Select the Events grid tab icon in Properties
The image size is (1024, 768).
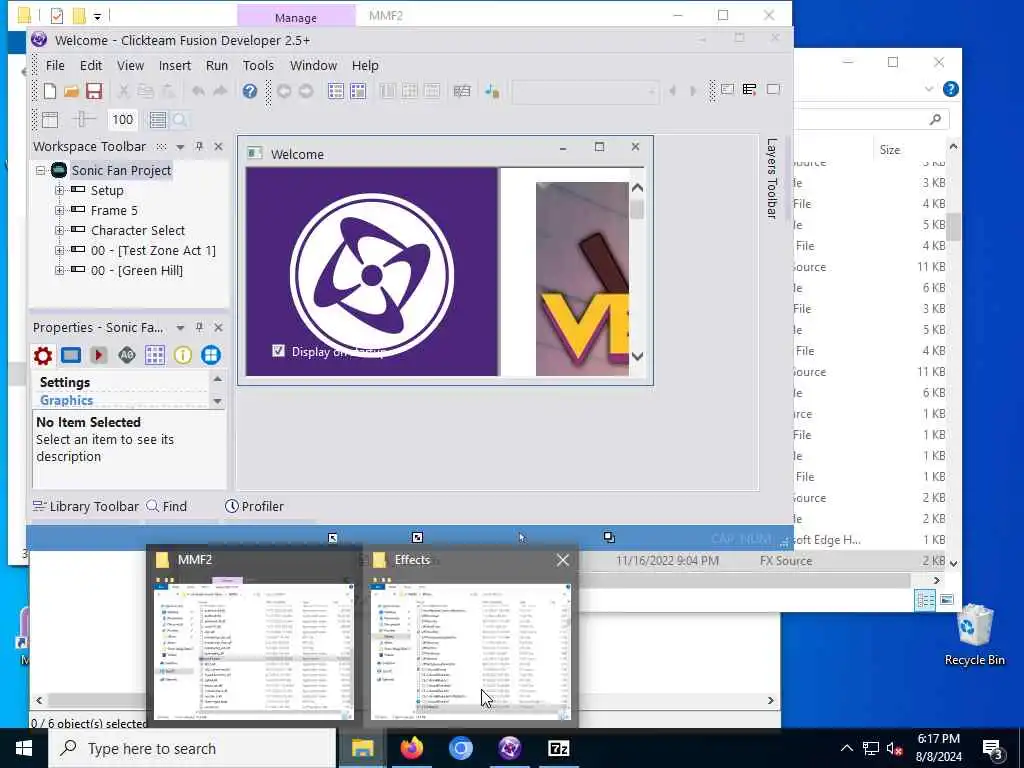tap(155, 355)
